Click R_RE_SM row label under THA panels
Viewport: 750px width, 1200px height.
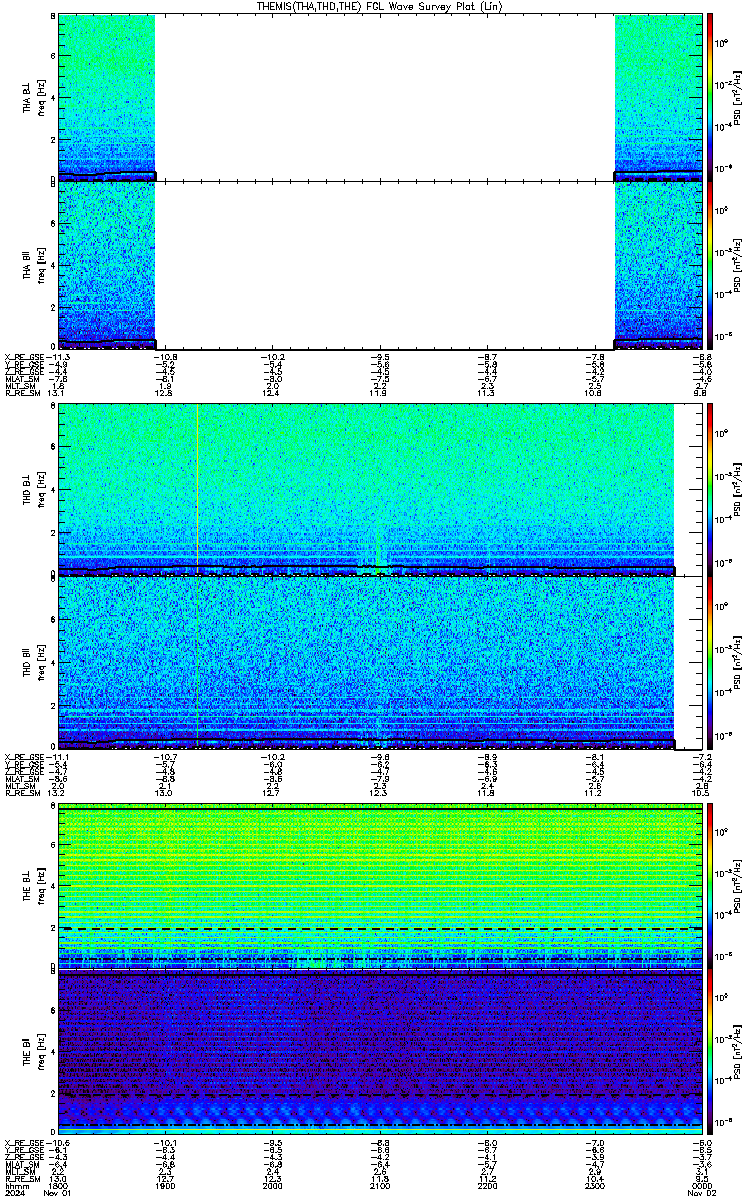21,393
